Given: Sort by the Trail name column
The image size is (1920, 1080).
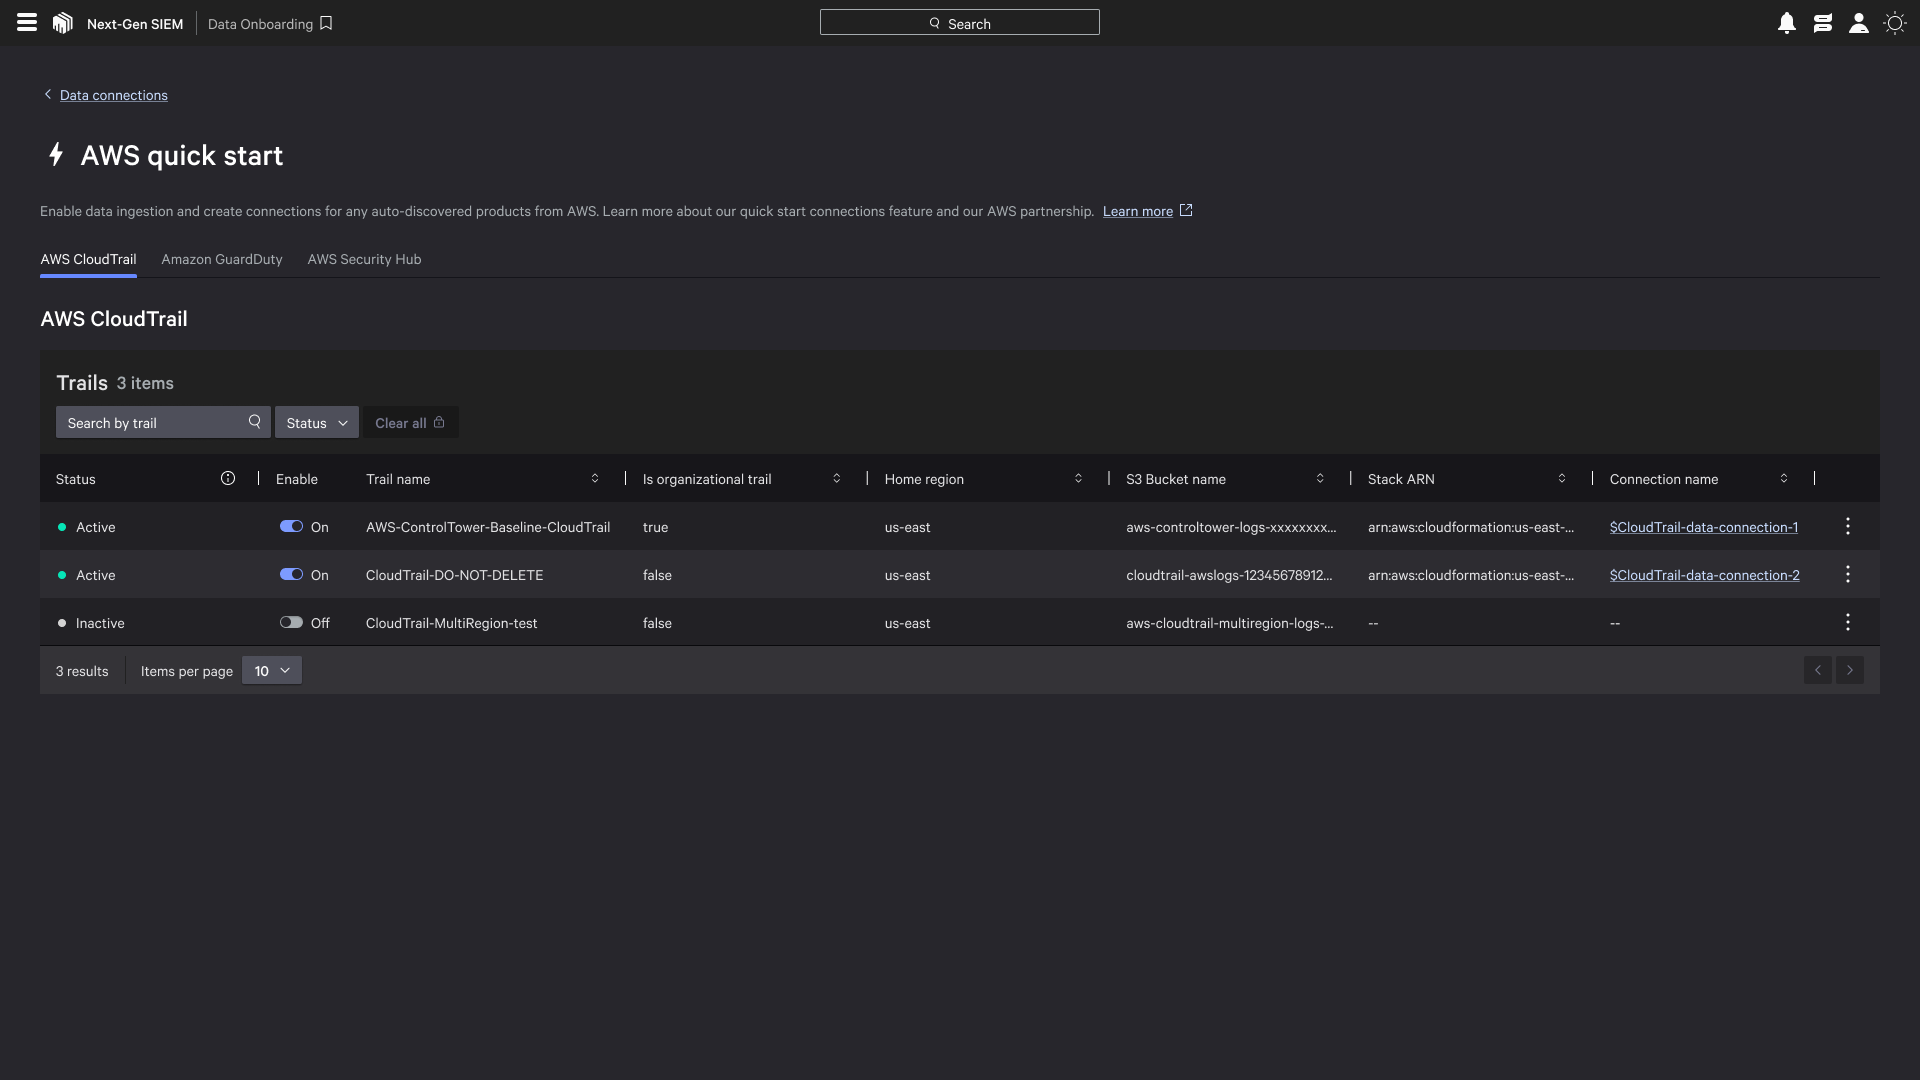Looking at the screenshot, I should pyautogui.click(x=595, y=478).
